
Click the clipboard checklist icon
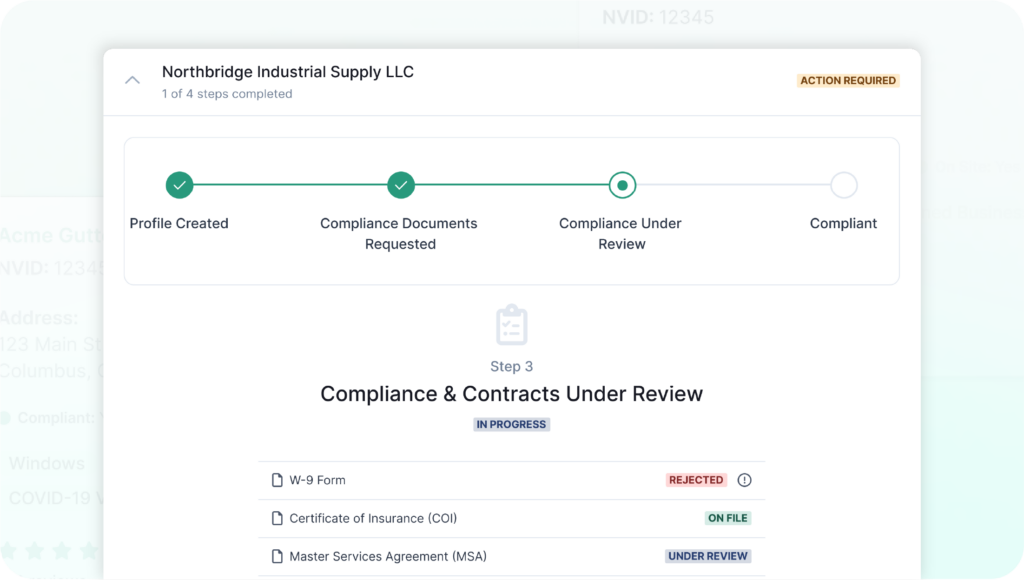pyautogui.click(x=511, y=326)
